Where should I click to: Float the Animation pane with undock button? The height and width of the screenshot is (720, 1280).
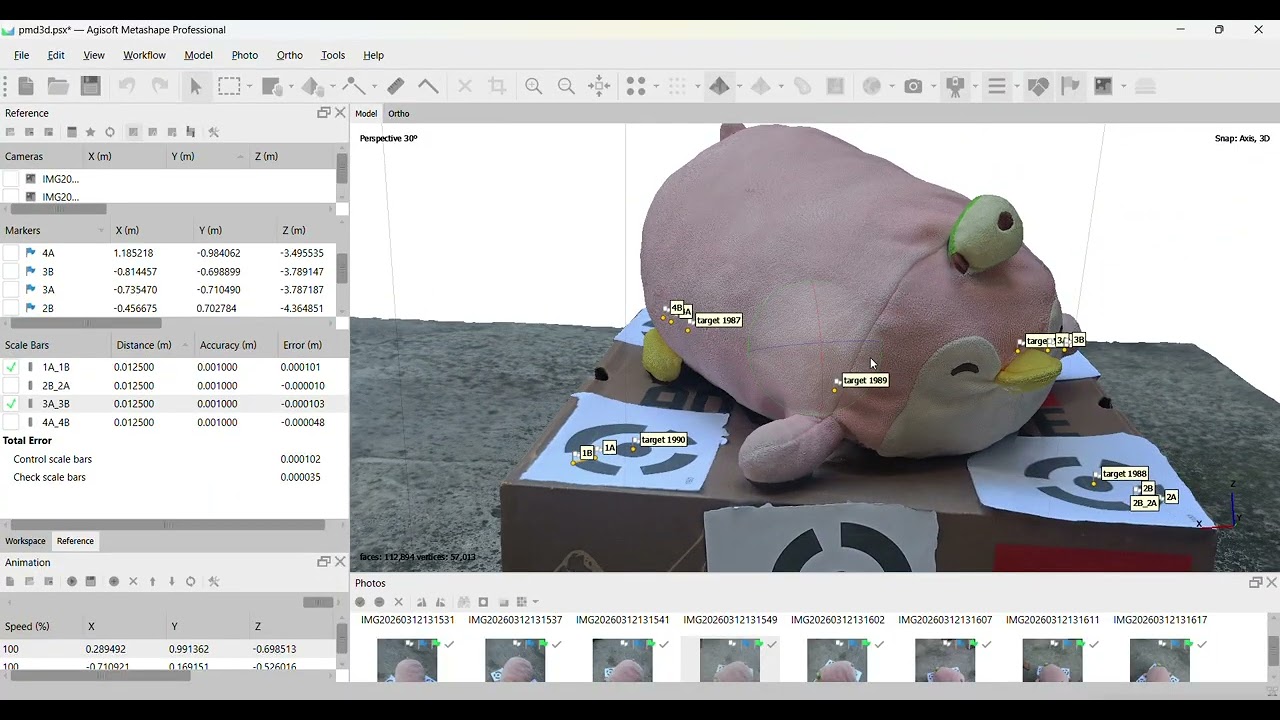click(323, 562)
